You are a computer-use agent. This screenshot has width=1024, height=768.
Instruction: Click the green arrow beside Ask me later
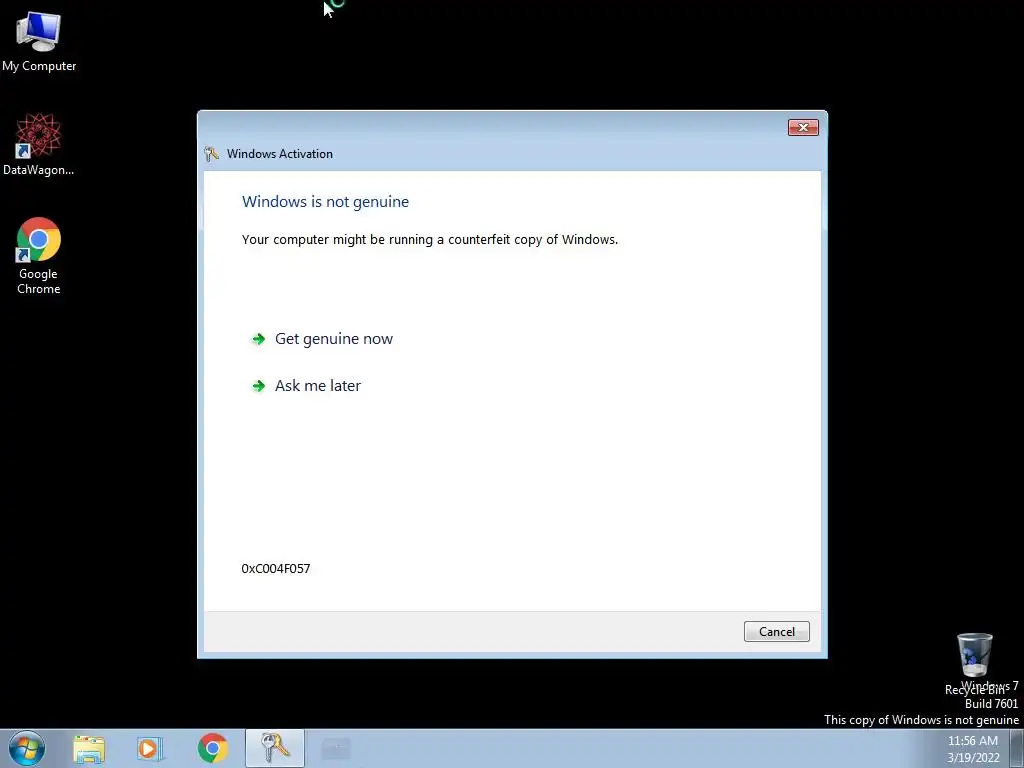pos(259,386)
